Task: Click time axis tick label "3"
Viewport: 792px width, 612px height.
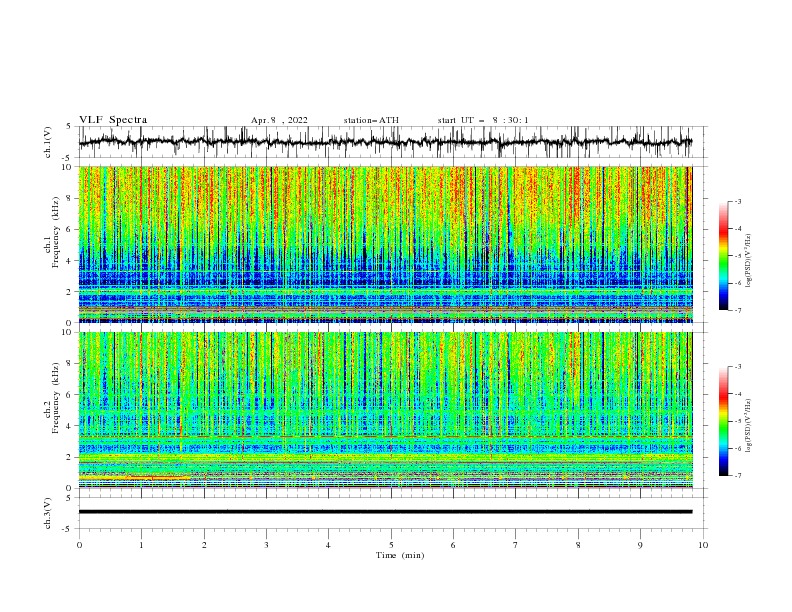Action: 266,545
